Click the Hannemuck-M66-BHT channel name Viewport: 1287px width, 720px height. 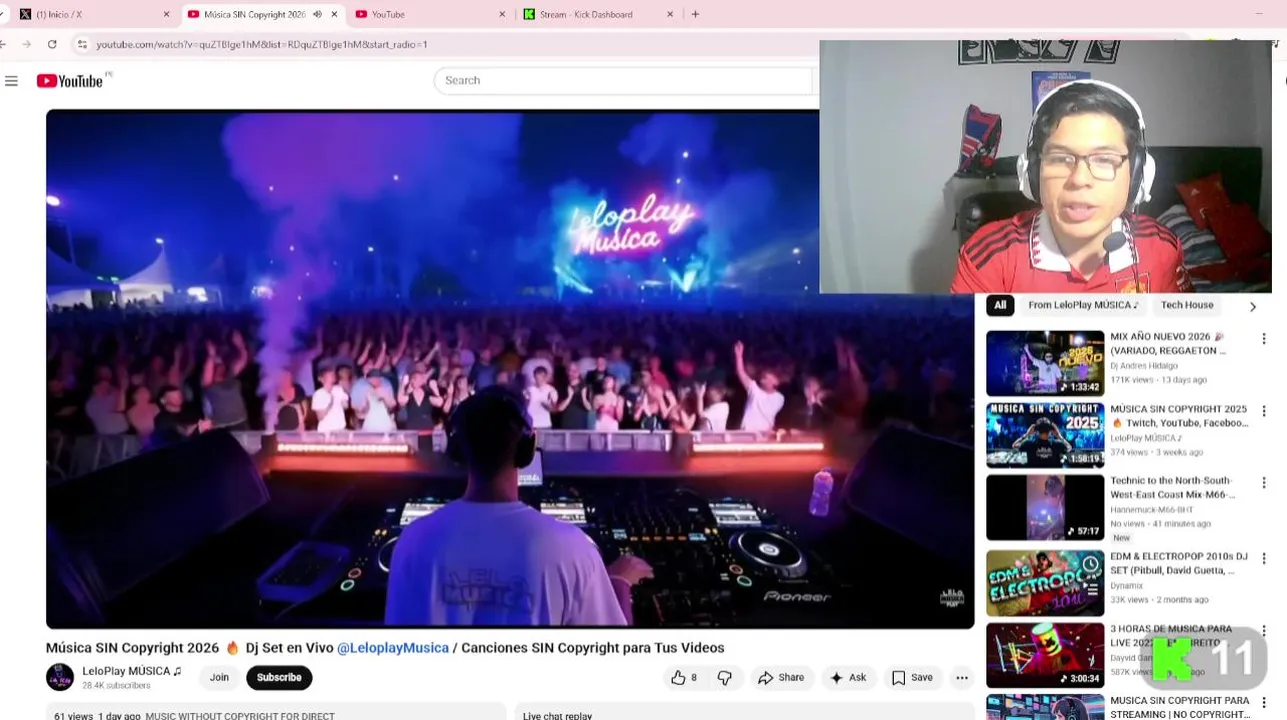(x=1152, y=510)
